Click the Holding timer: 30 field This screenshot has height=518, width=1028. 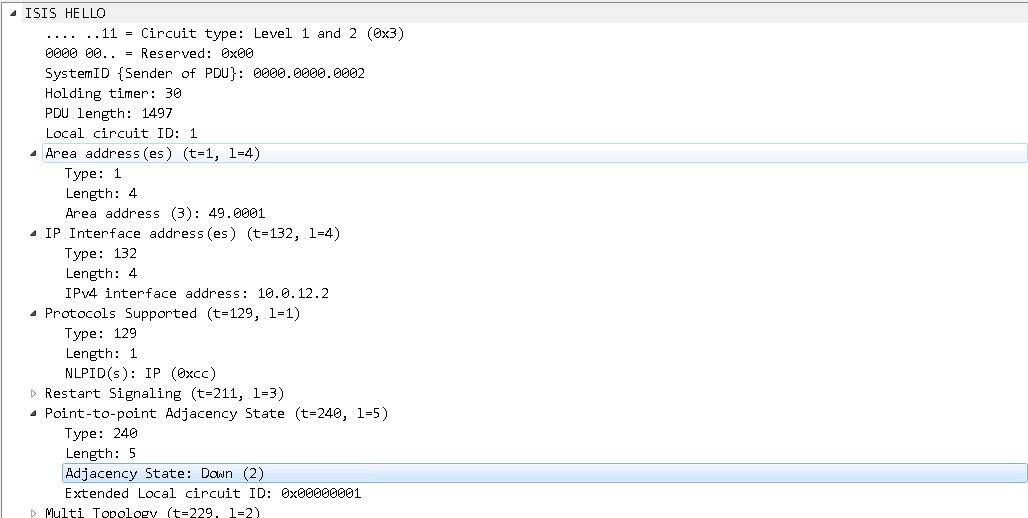coord(112,93)
